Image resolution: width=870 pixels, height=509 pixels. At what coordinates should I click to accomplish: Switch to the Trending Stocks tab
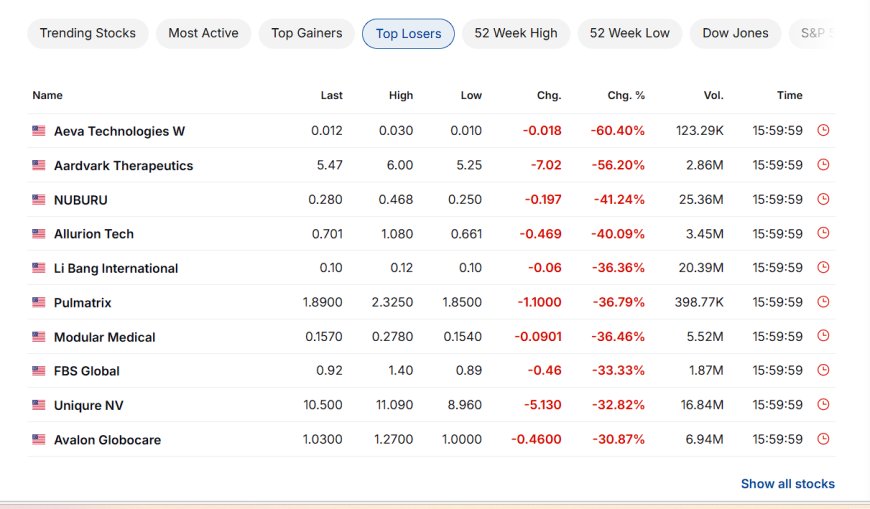tap(88, 33)
